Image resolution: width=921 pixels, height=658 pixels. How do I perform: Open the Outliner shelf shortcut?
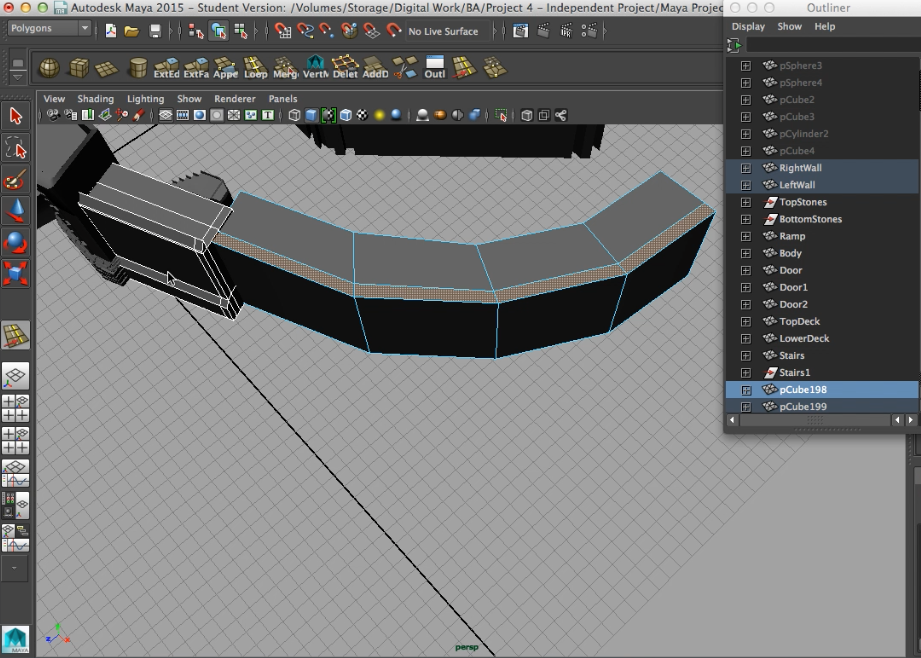click(x=435, y=68)
